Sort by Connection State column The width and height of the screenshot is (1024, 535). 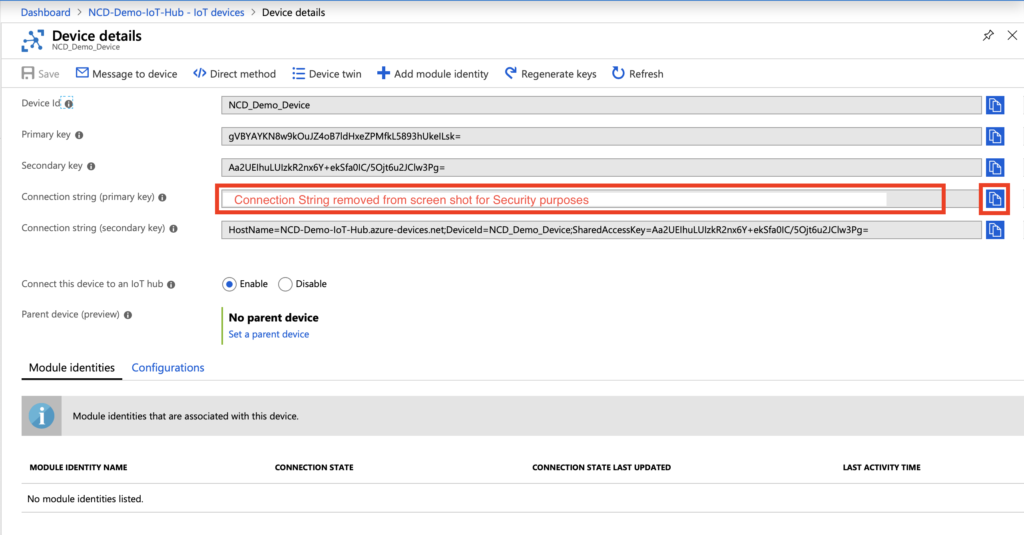(x=314, y=468)
